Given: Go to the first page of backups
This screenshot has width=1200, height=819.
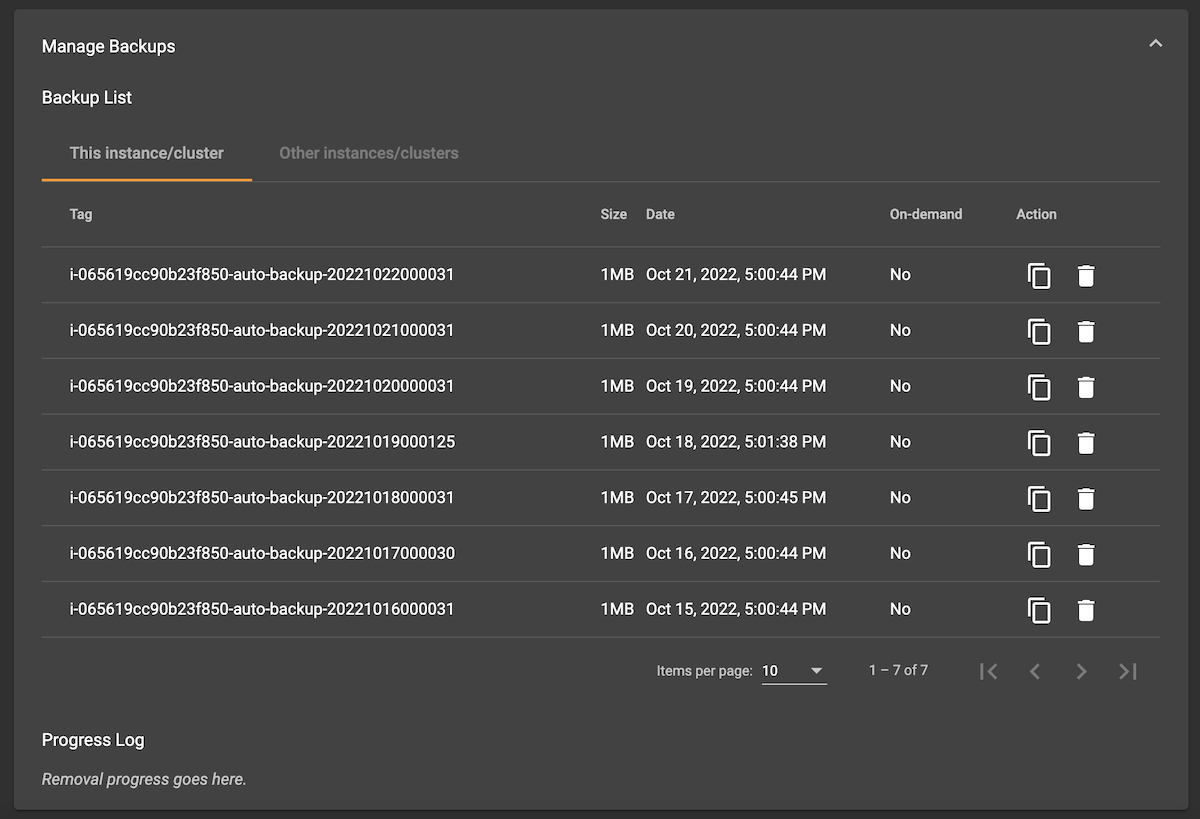Looking at the screenshot, I should click(988, 671).
